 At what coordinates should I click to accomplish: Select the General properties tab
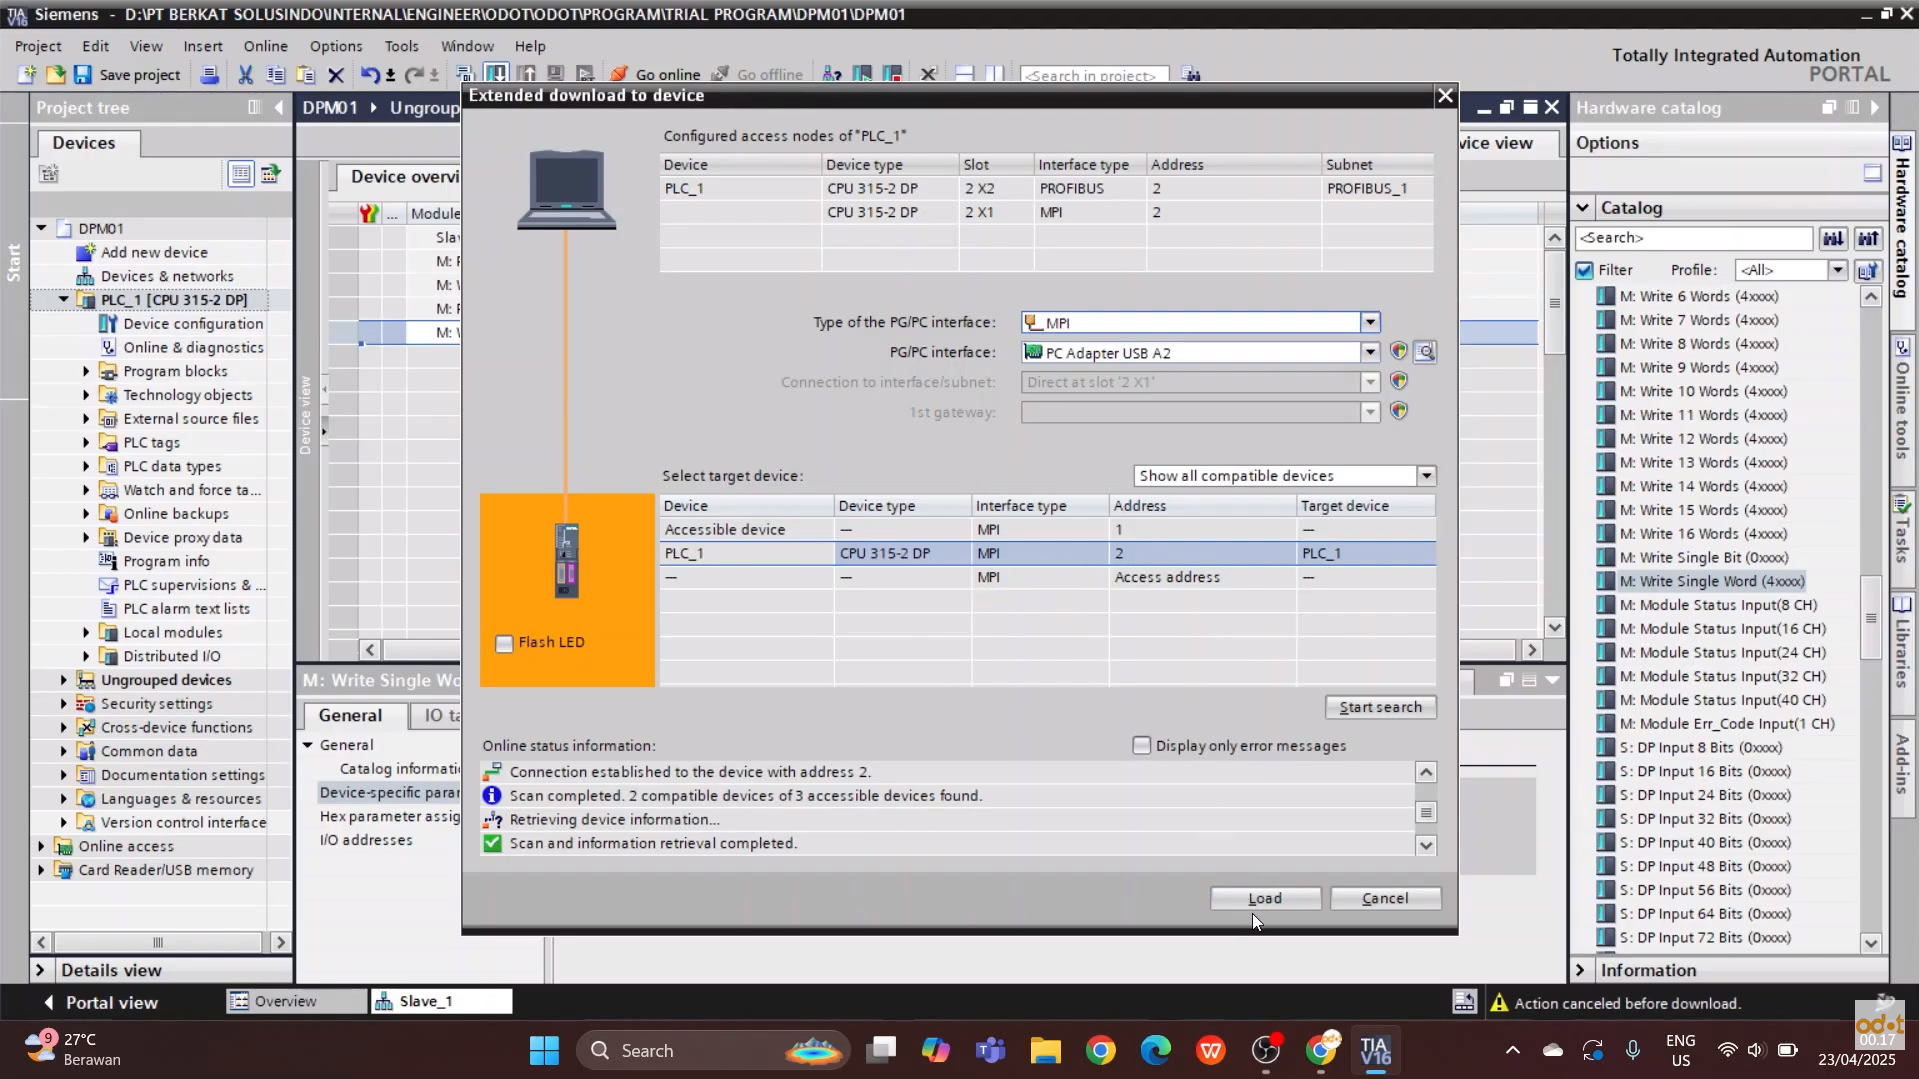coord(350,715)
